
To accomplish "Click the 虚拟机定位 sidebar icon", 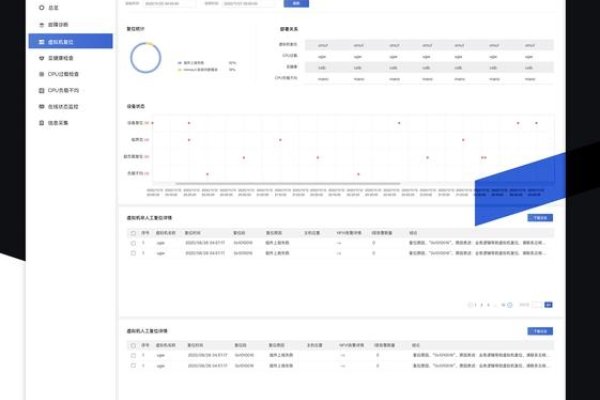I will (40, 41).
